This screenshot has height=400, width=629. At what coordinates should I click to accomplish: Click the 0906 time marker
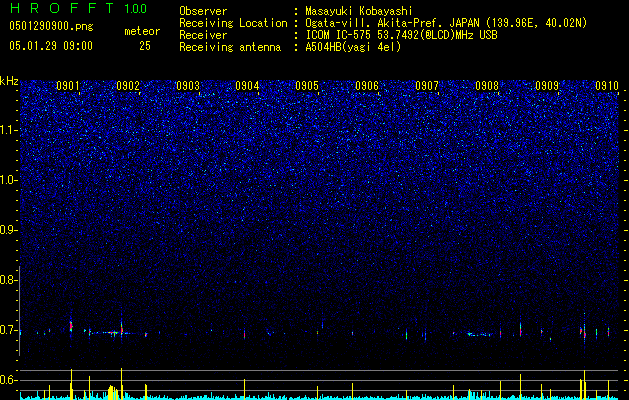pyautogui.click(x=367, y=86)
